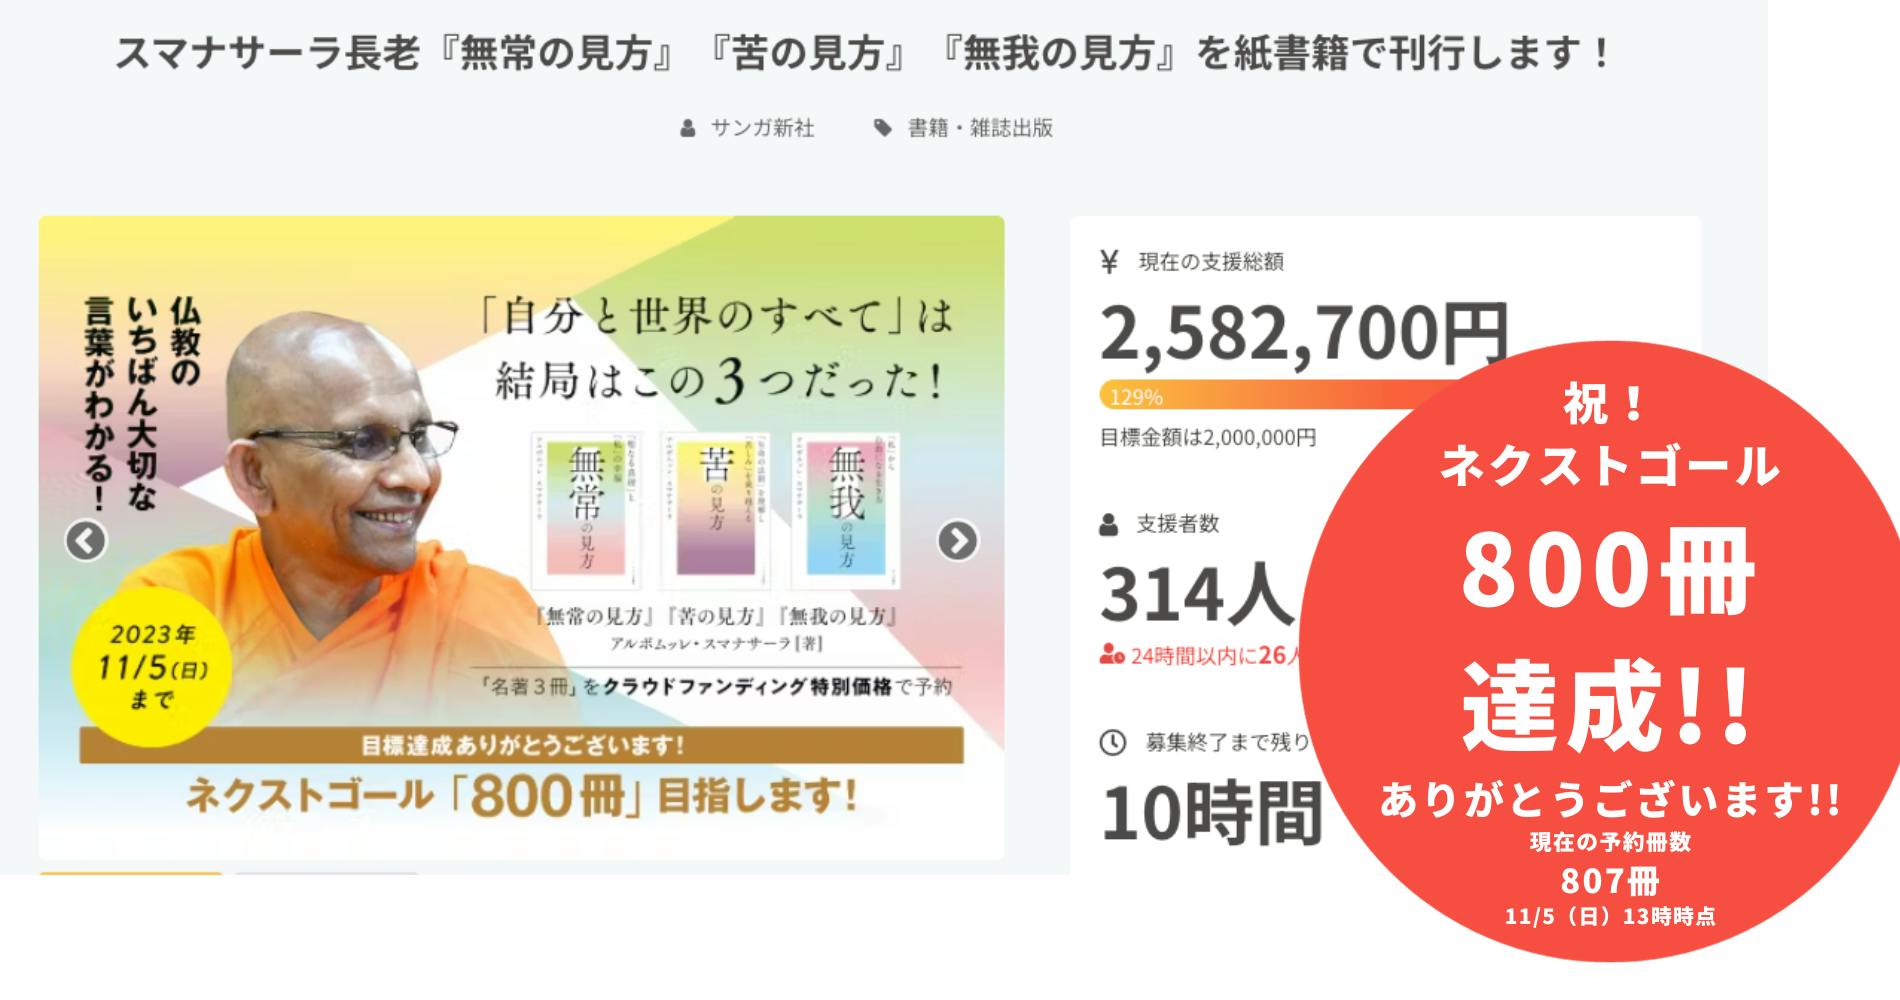
Task: Advance the banner with the next arrow
Action: point(957,541)
